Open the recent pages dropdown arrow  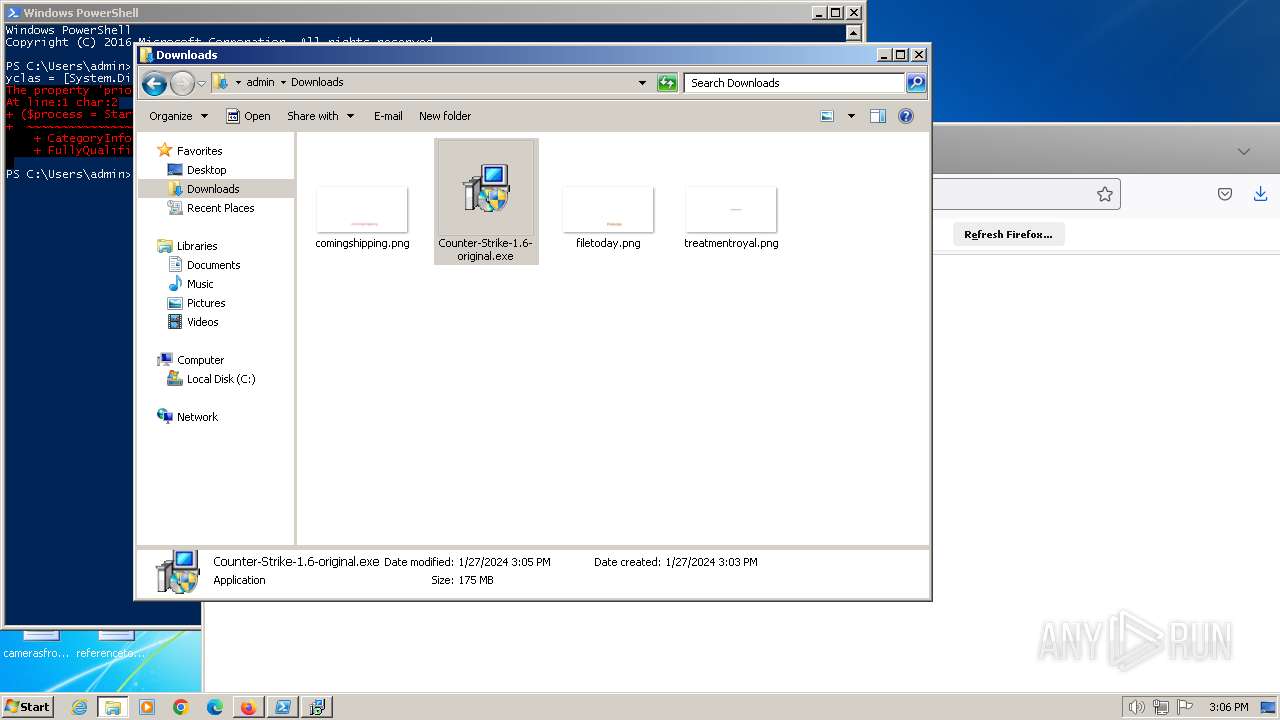click(x=202, y=83)
